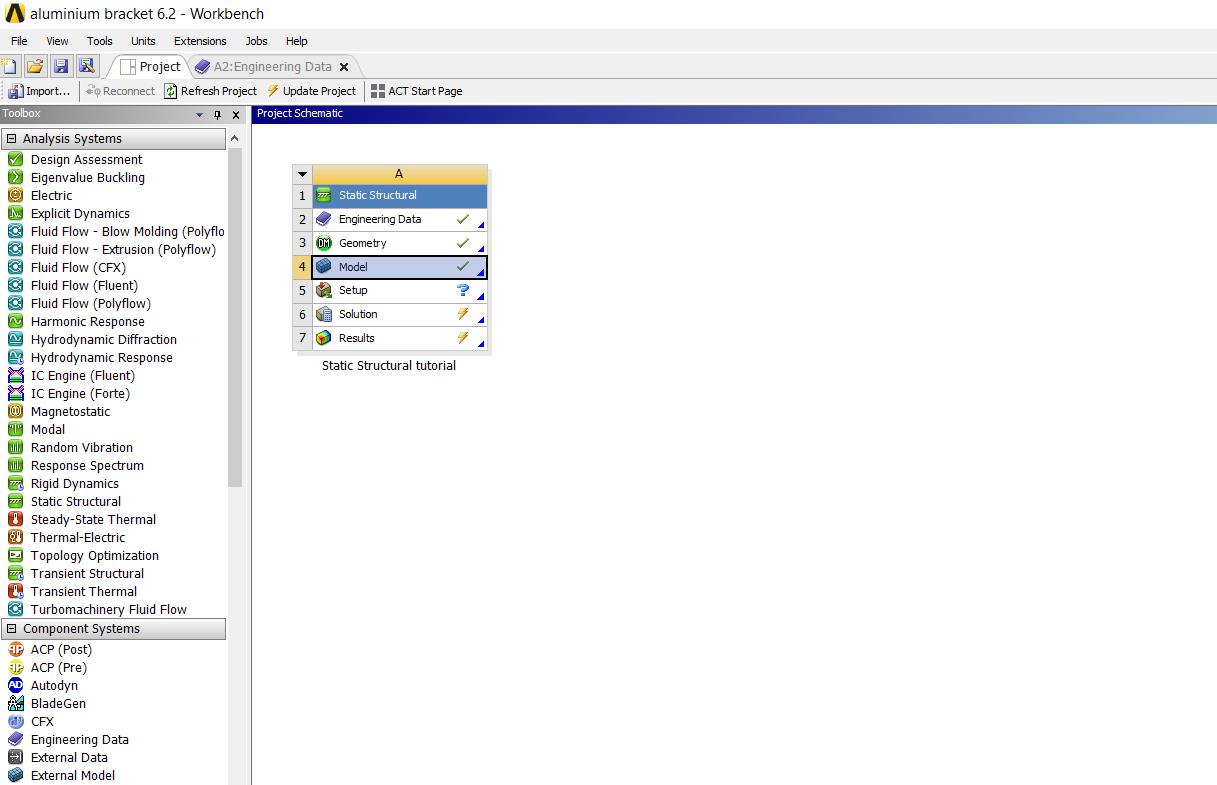This screenshot has height=785, width=1217.
Task: Click the Save project icon
Action: click(x=61, y=66)
